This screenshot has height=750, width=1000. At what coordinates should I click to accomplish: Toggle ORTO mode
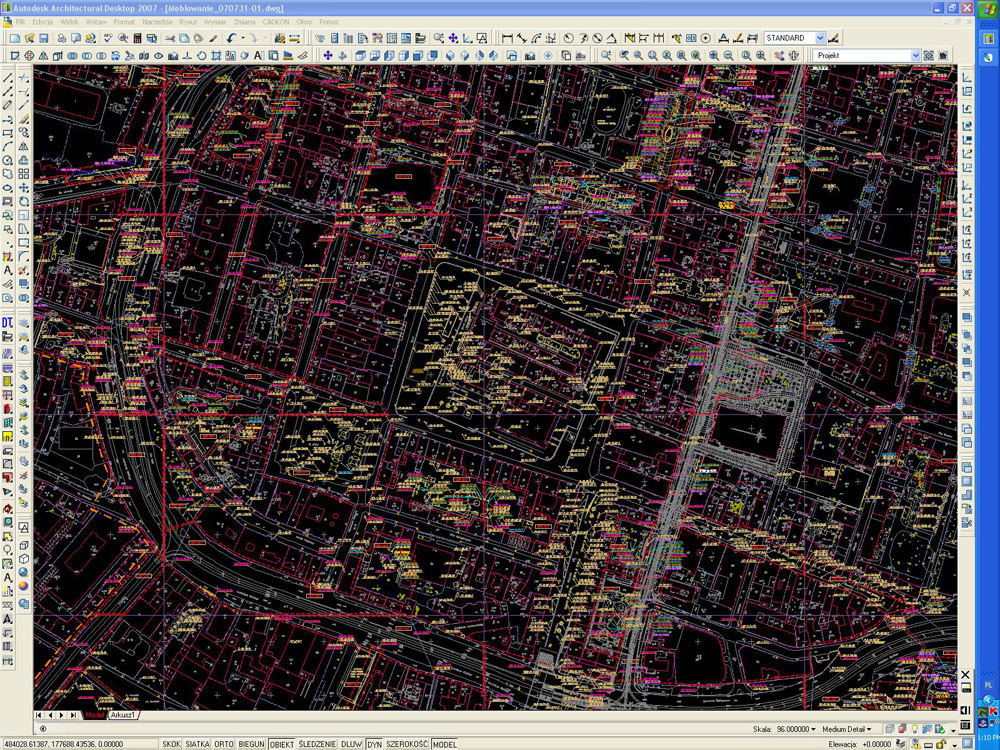224,744
